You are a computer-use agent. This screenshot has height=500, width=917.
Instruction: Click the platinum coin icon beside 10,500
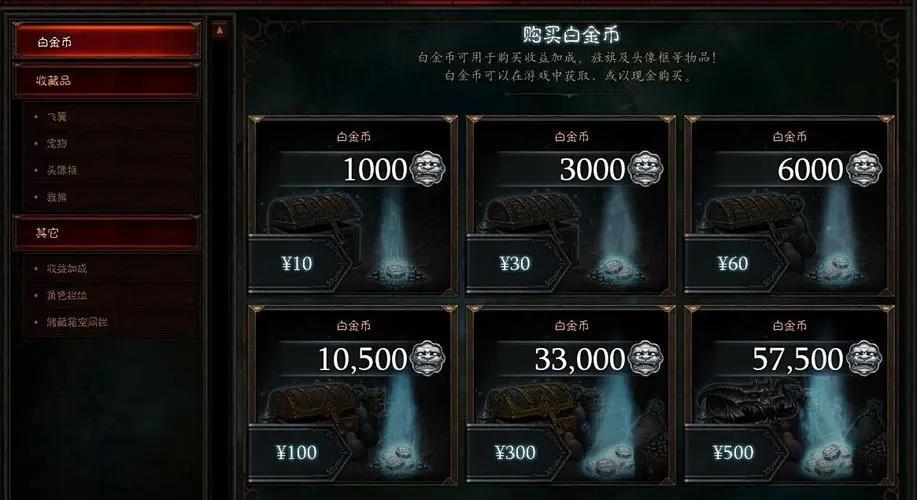428,358
